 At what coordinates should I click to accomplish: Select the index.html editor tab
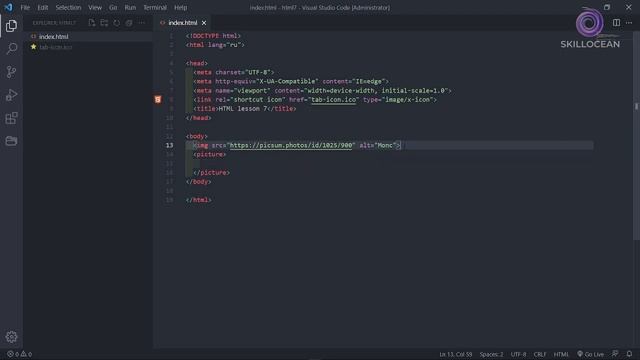pyautogui.click(x=183, y=23)
